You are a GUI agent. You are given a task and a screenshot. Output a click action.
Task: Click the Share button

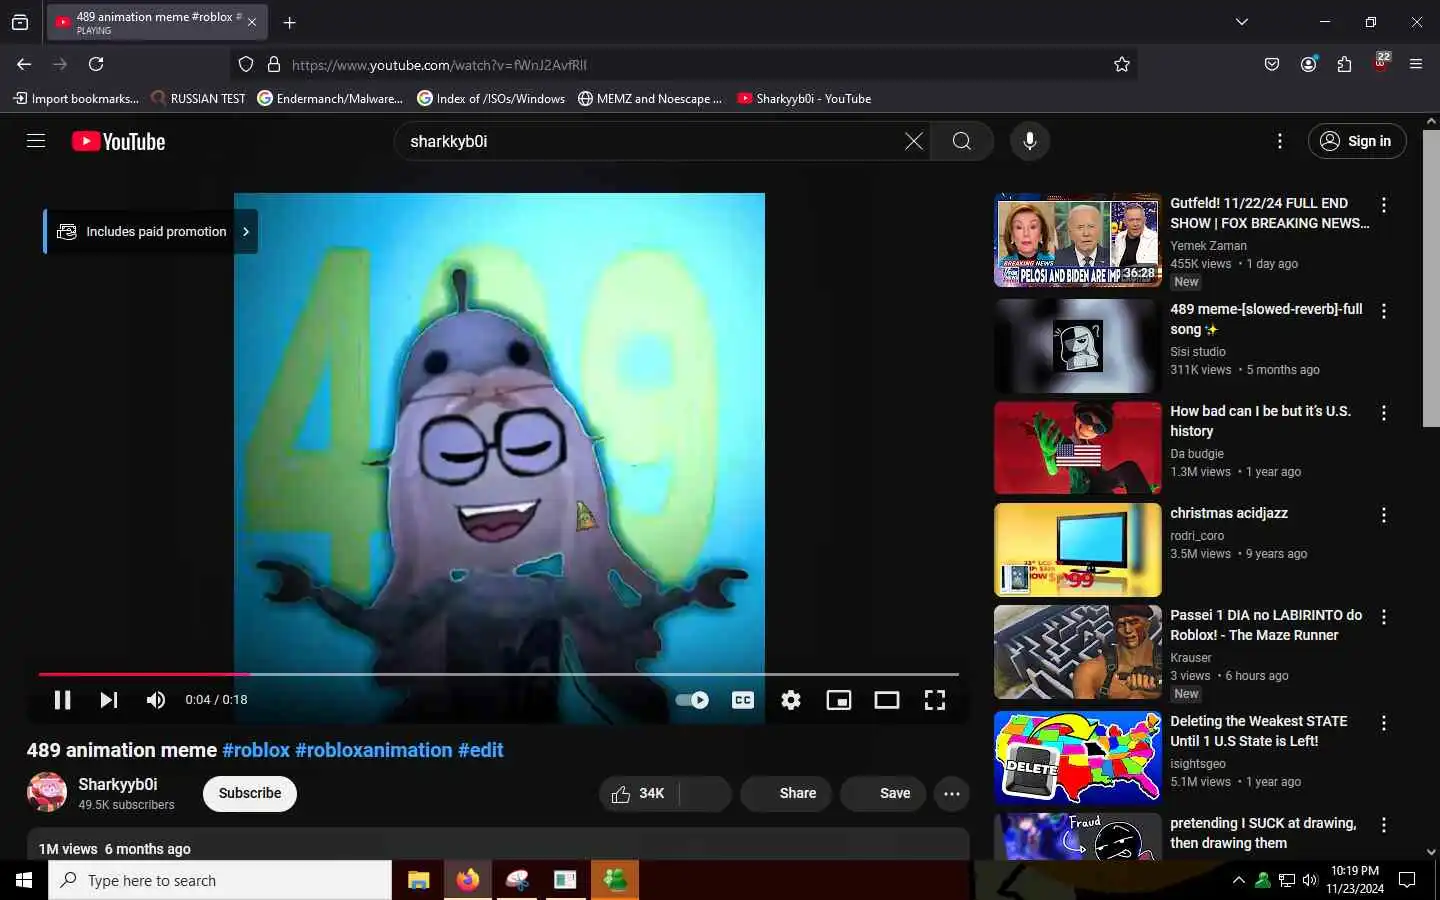[x=786, y=793]
